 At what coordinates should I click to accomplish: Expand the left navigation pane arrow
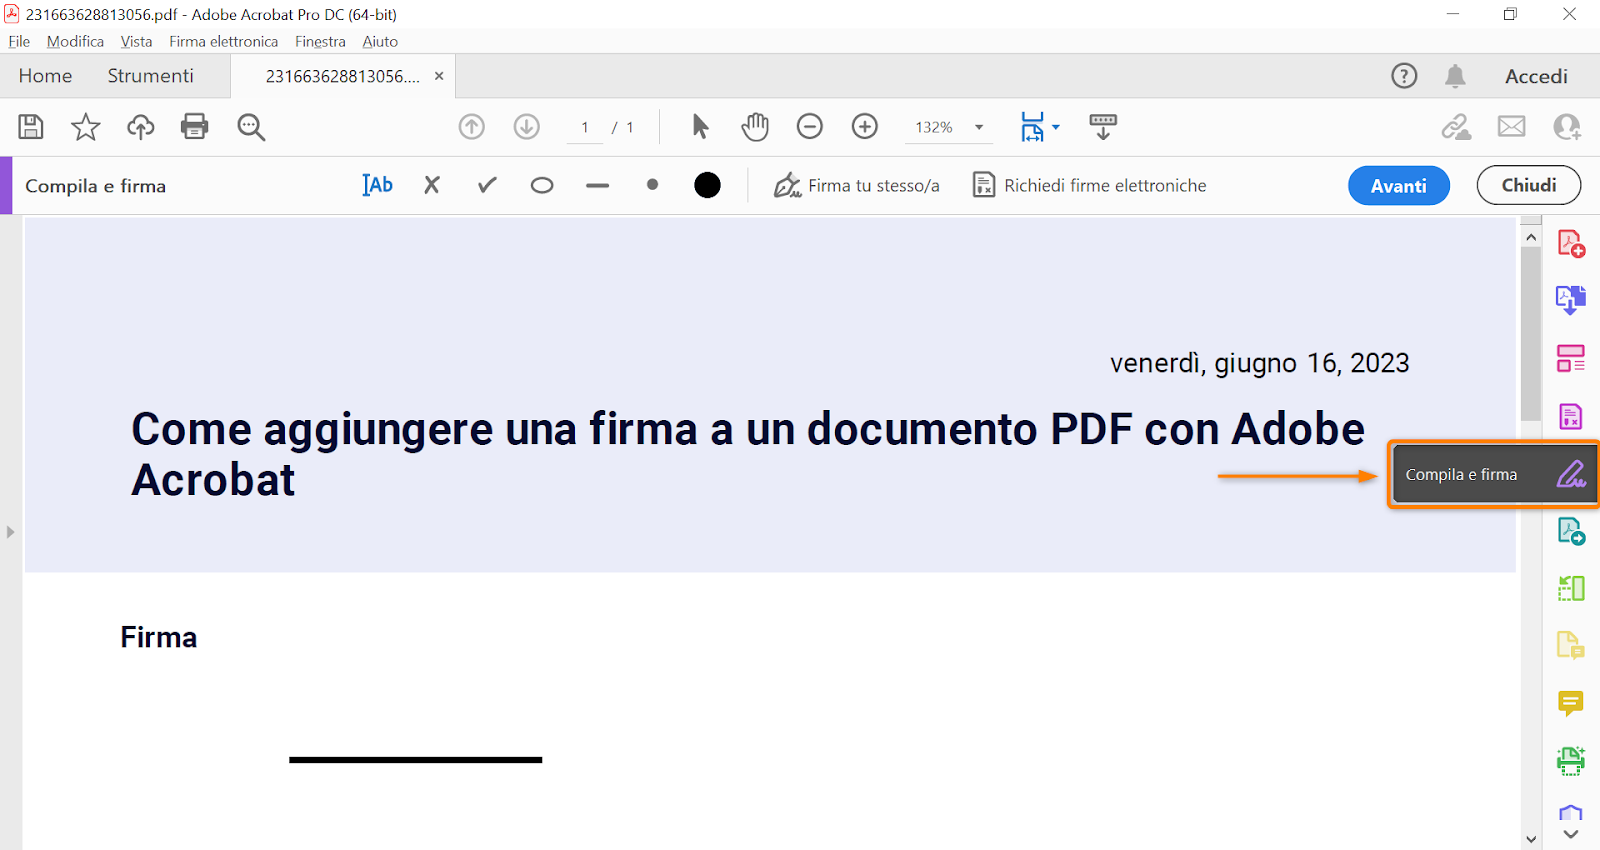pyautogui.click(x=10, y=532)
